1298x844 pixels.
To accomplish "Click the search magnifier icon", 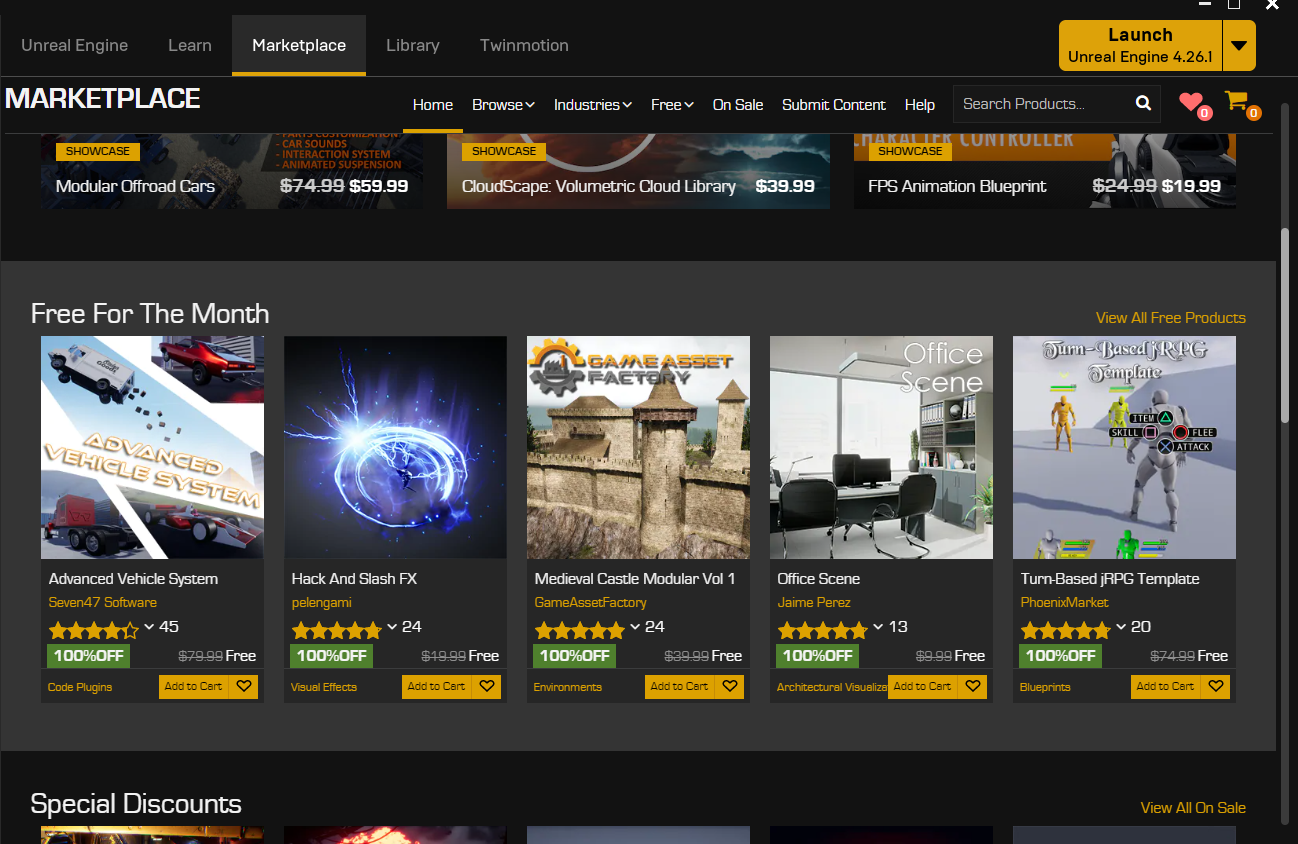I will pyautogui.click(x=1144, y=104).
